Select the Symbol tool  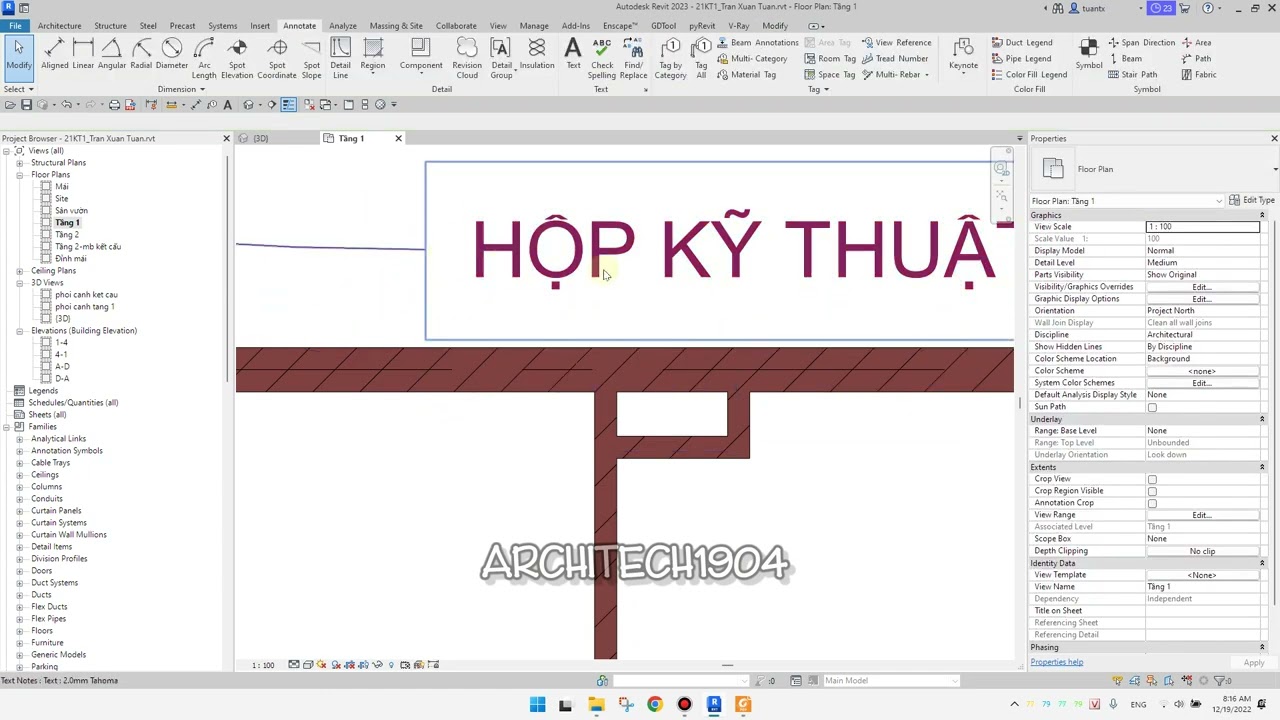point(1089,55)
